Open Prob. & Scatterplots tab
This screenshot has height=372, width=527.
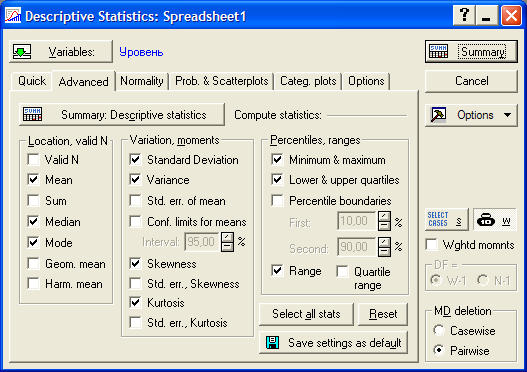pos(221,81)
